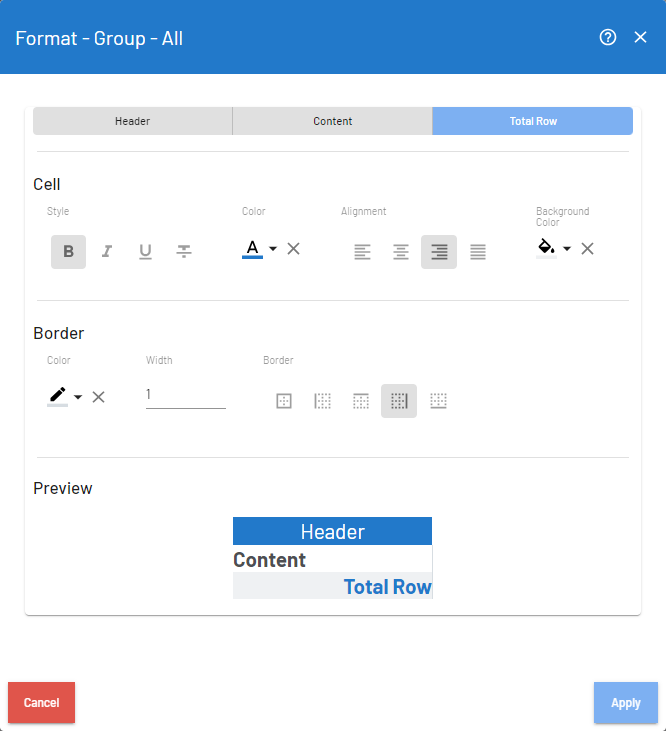The height and width of the screenshot is (731, 666).
Task: Clear the cell text color
Action: [294, 249]
